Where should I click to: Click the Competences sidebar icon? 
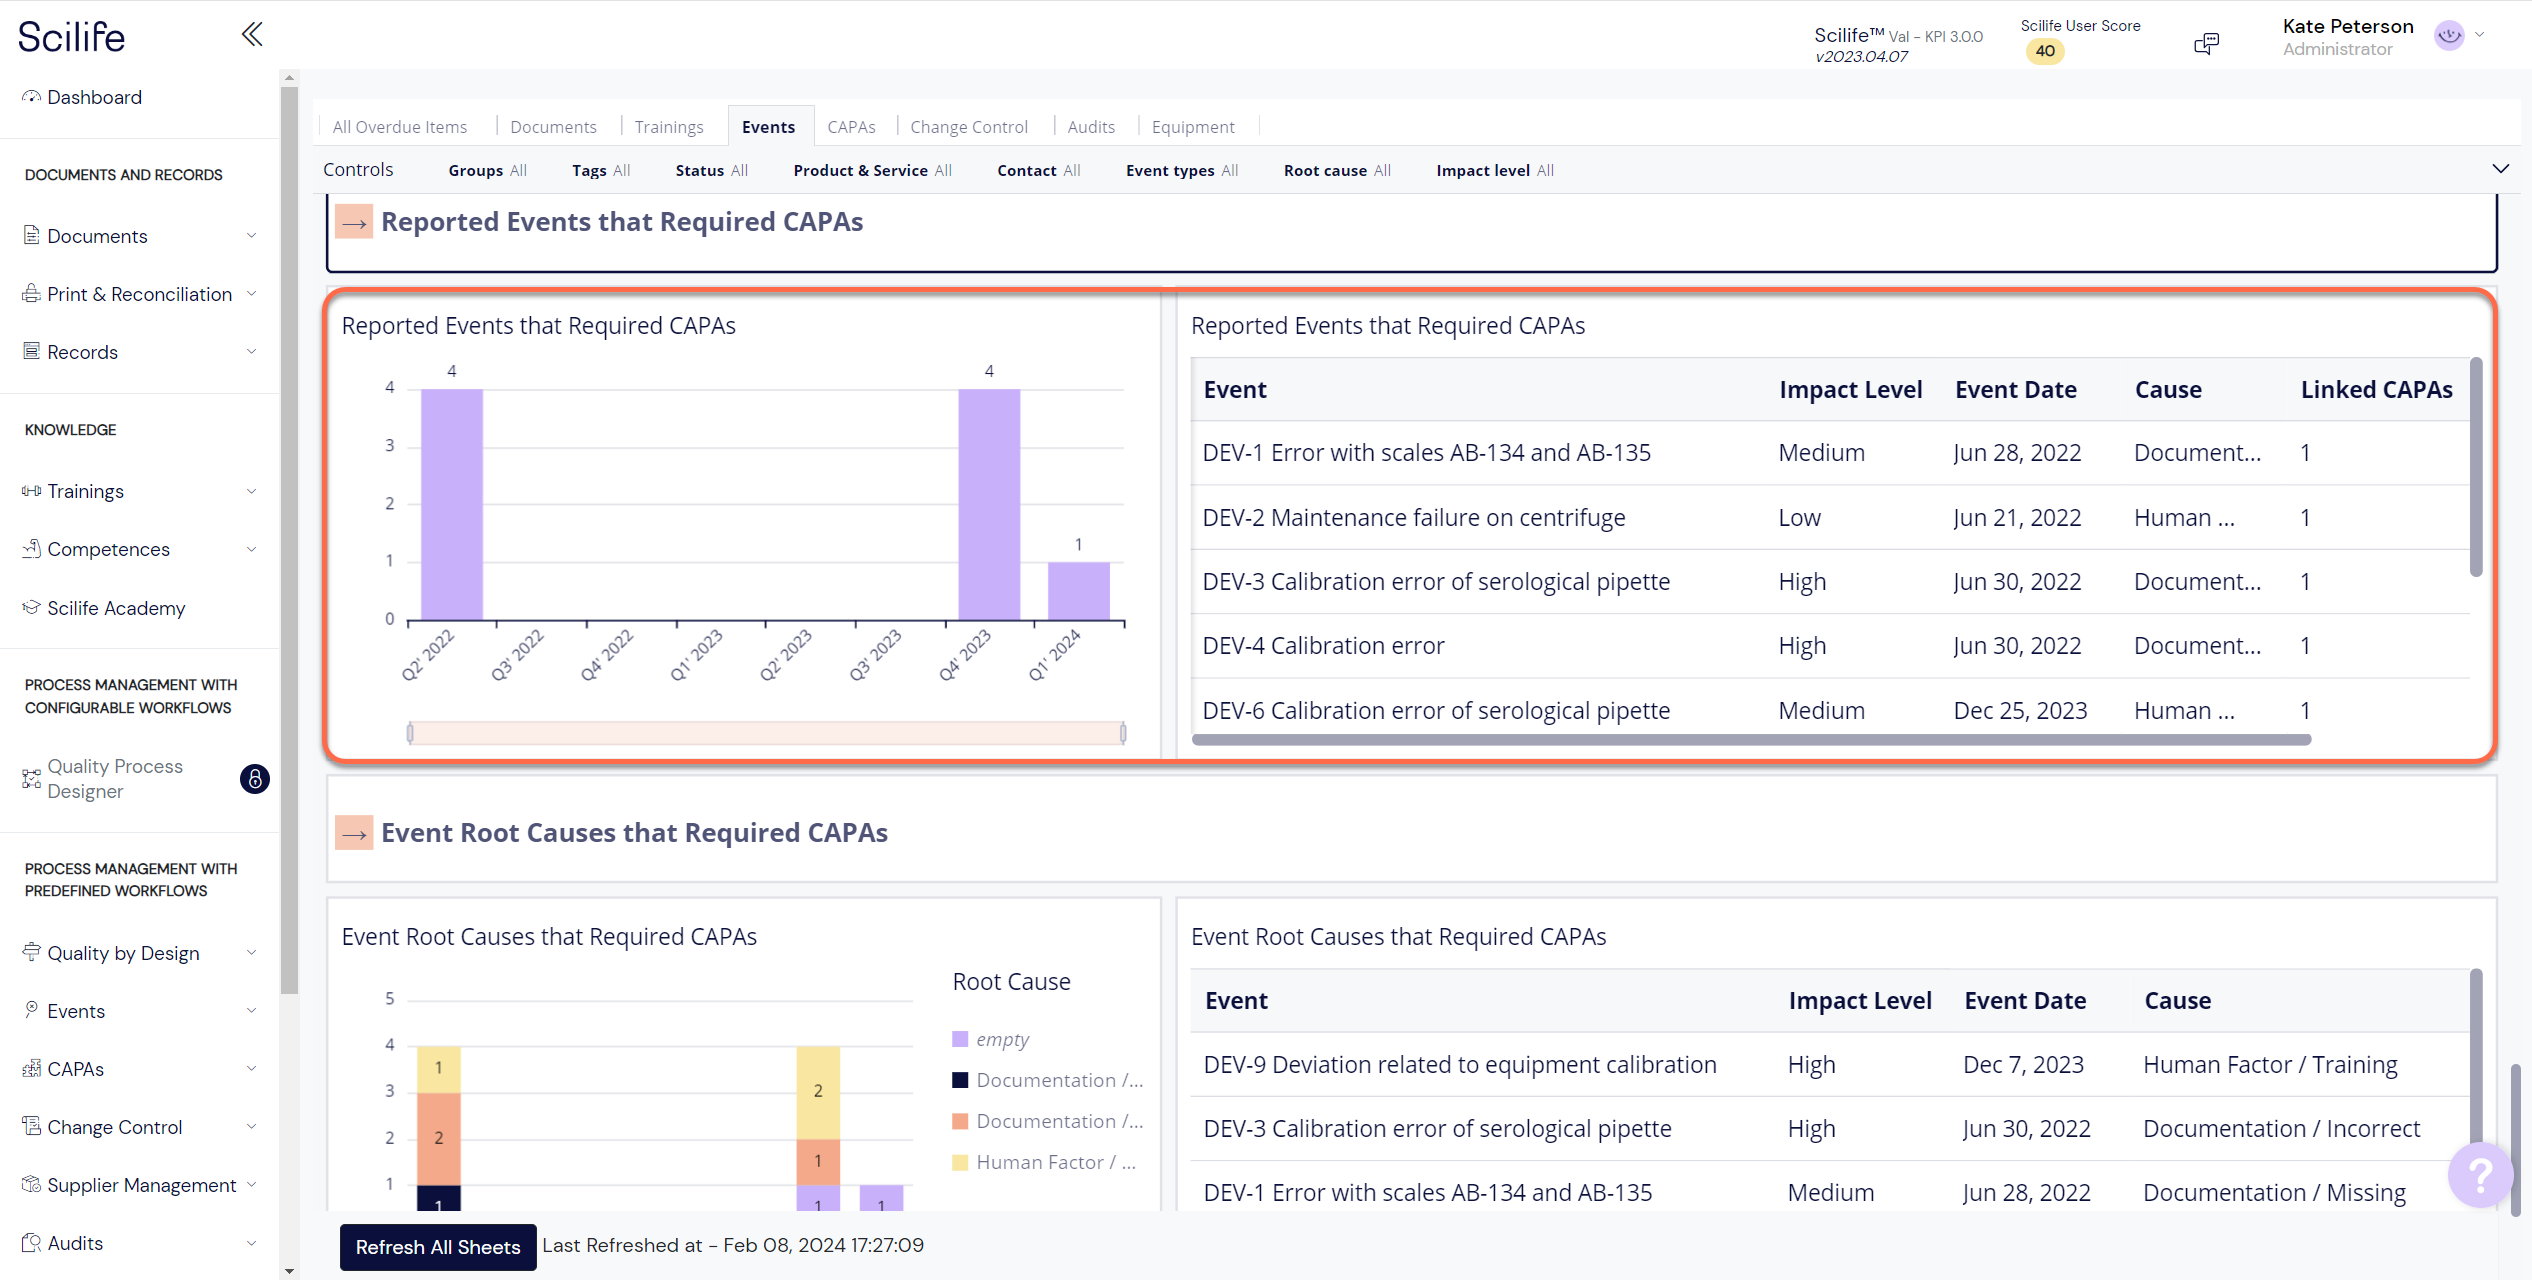[30, 548]
